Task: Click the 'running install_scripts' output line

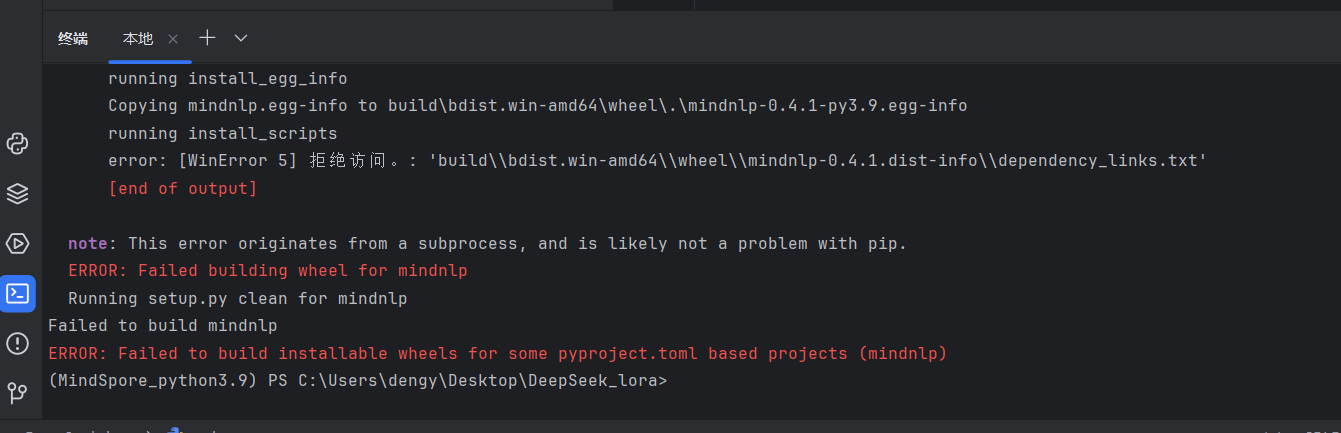Action: 222,133
